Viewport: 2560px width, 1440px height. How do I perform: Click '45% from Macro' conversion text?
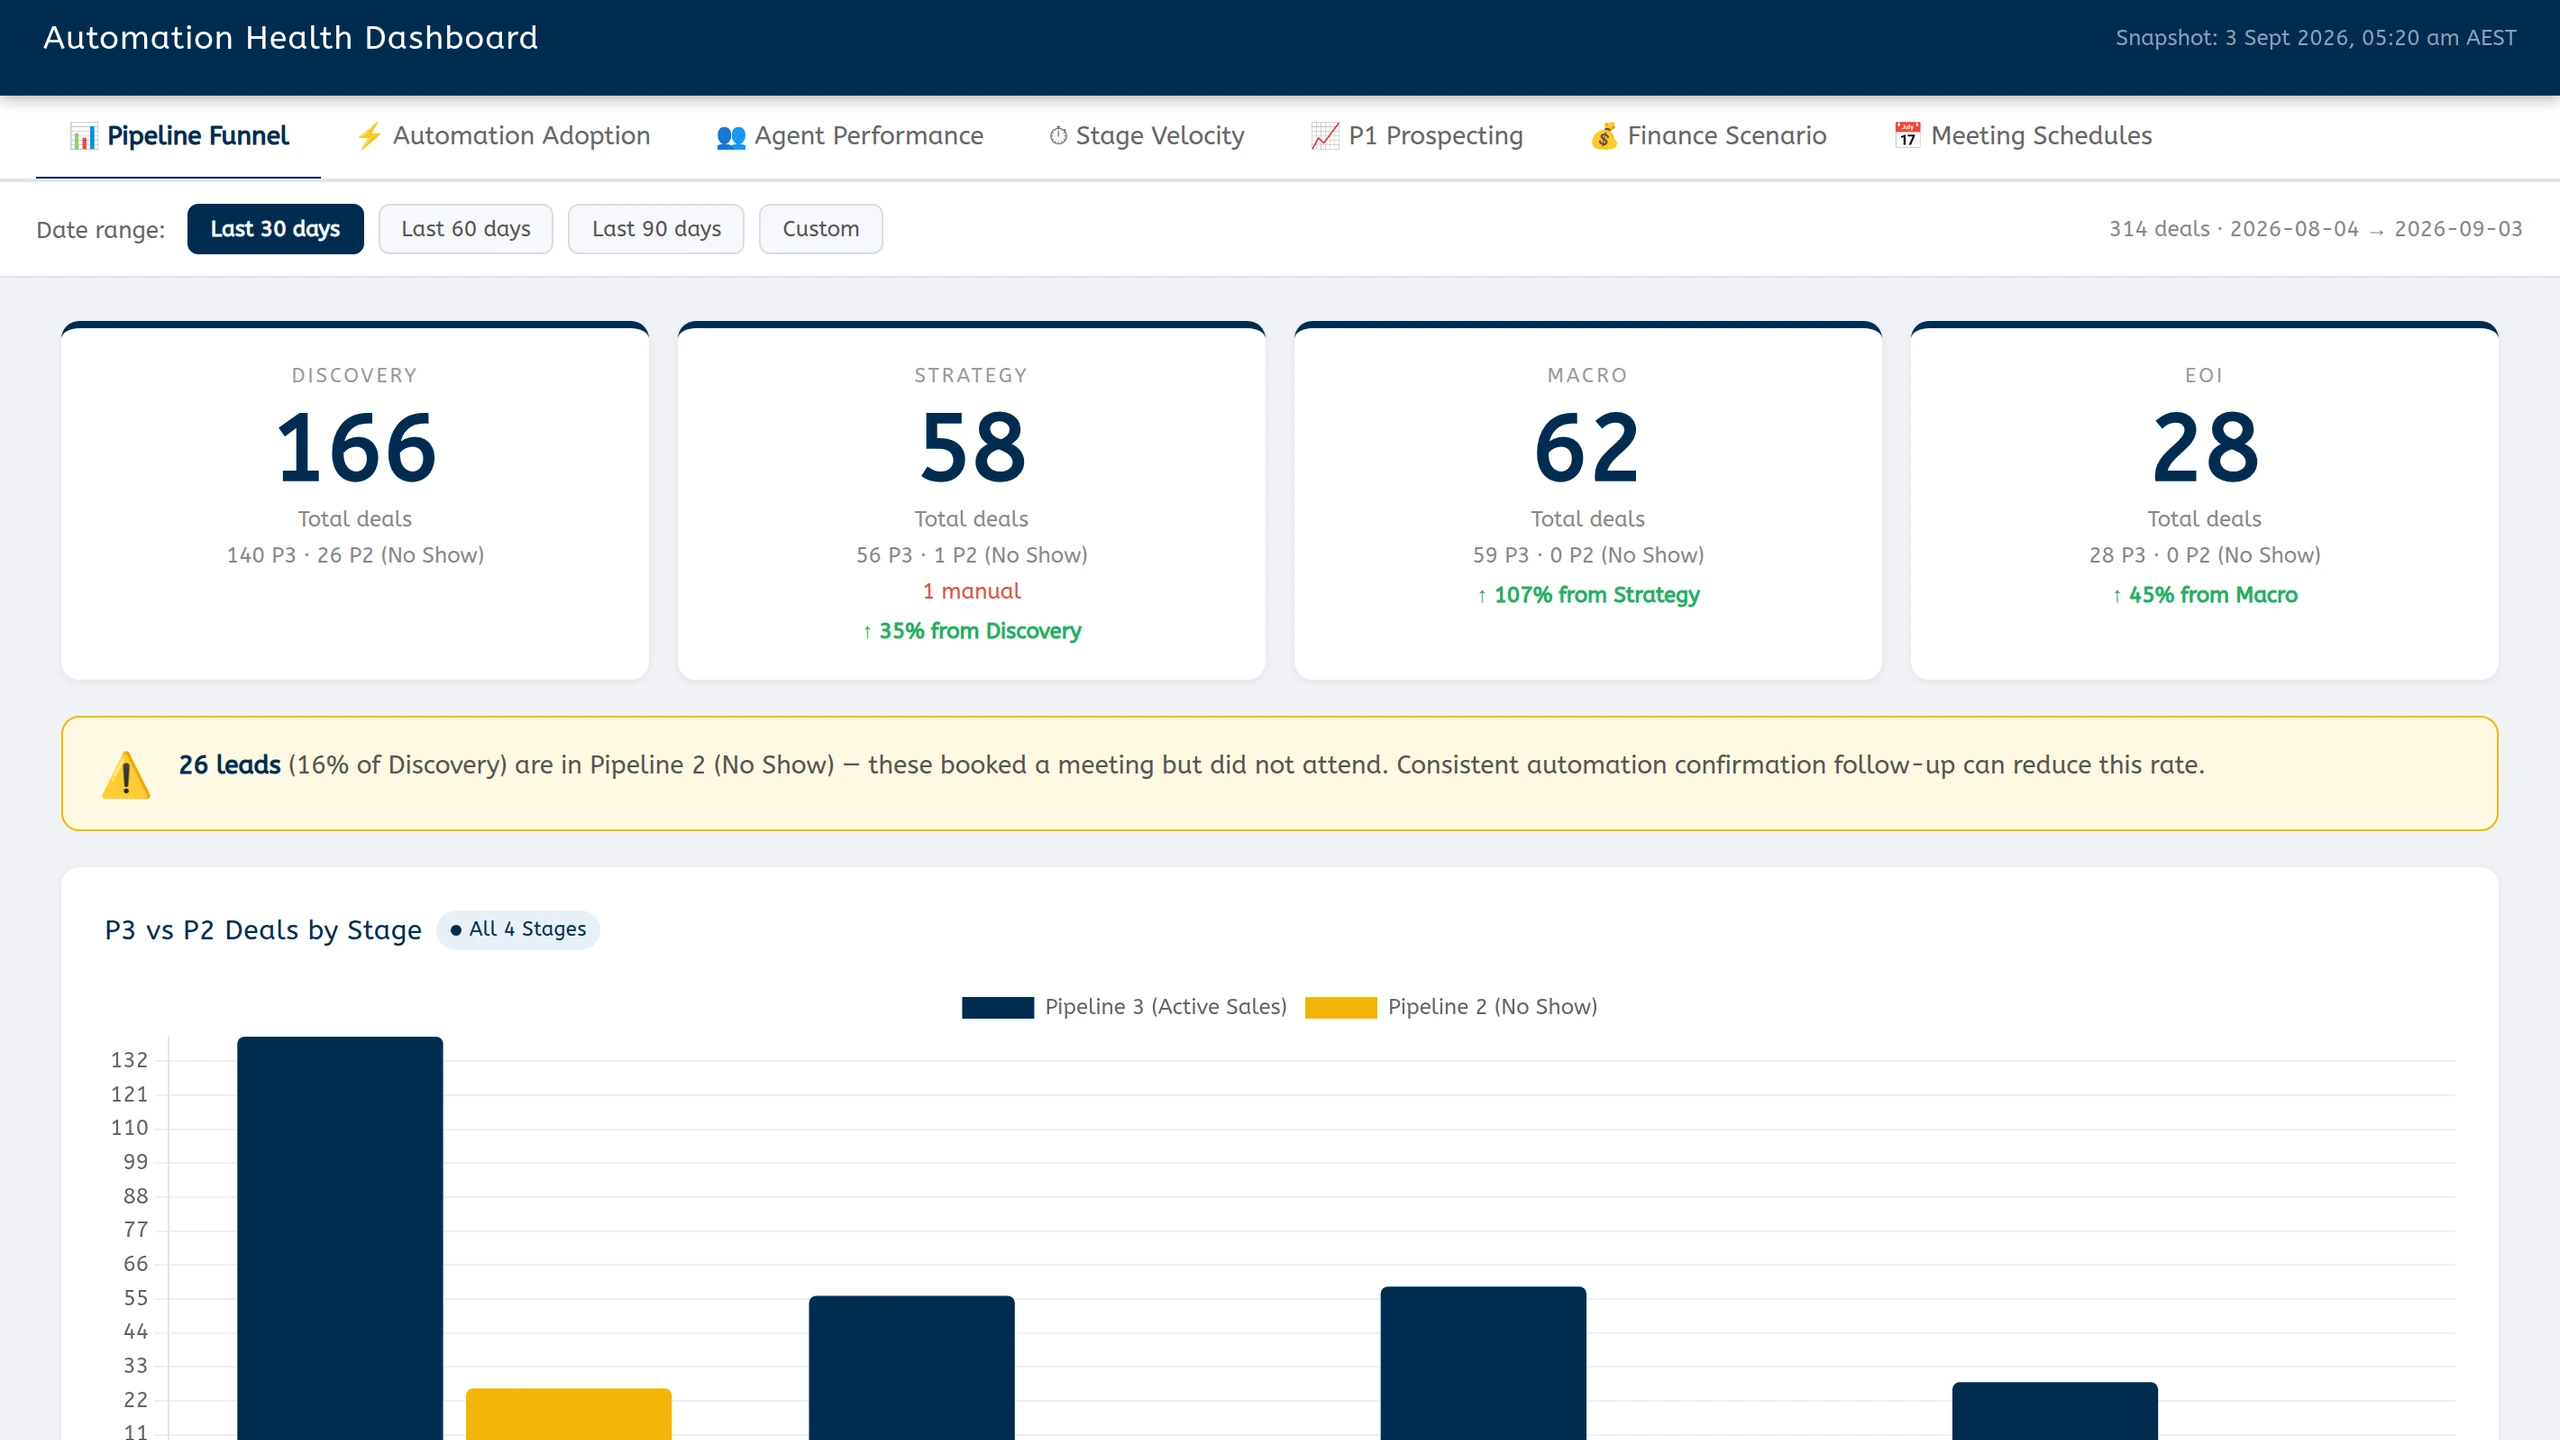(2204, 595)
